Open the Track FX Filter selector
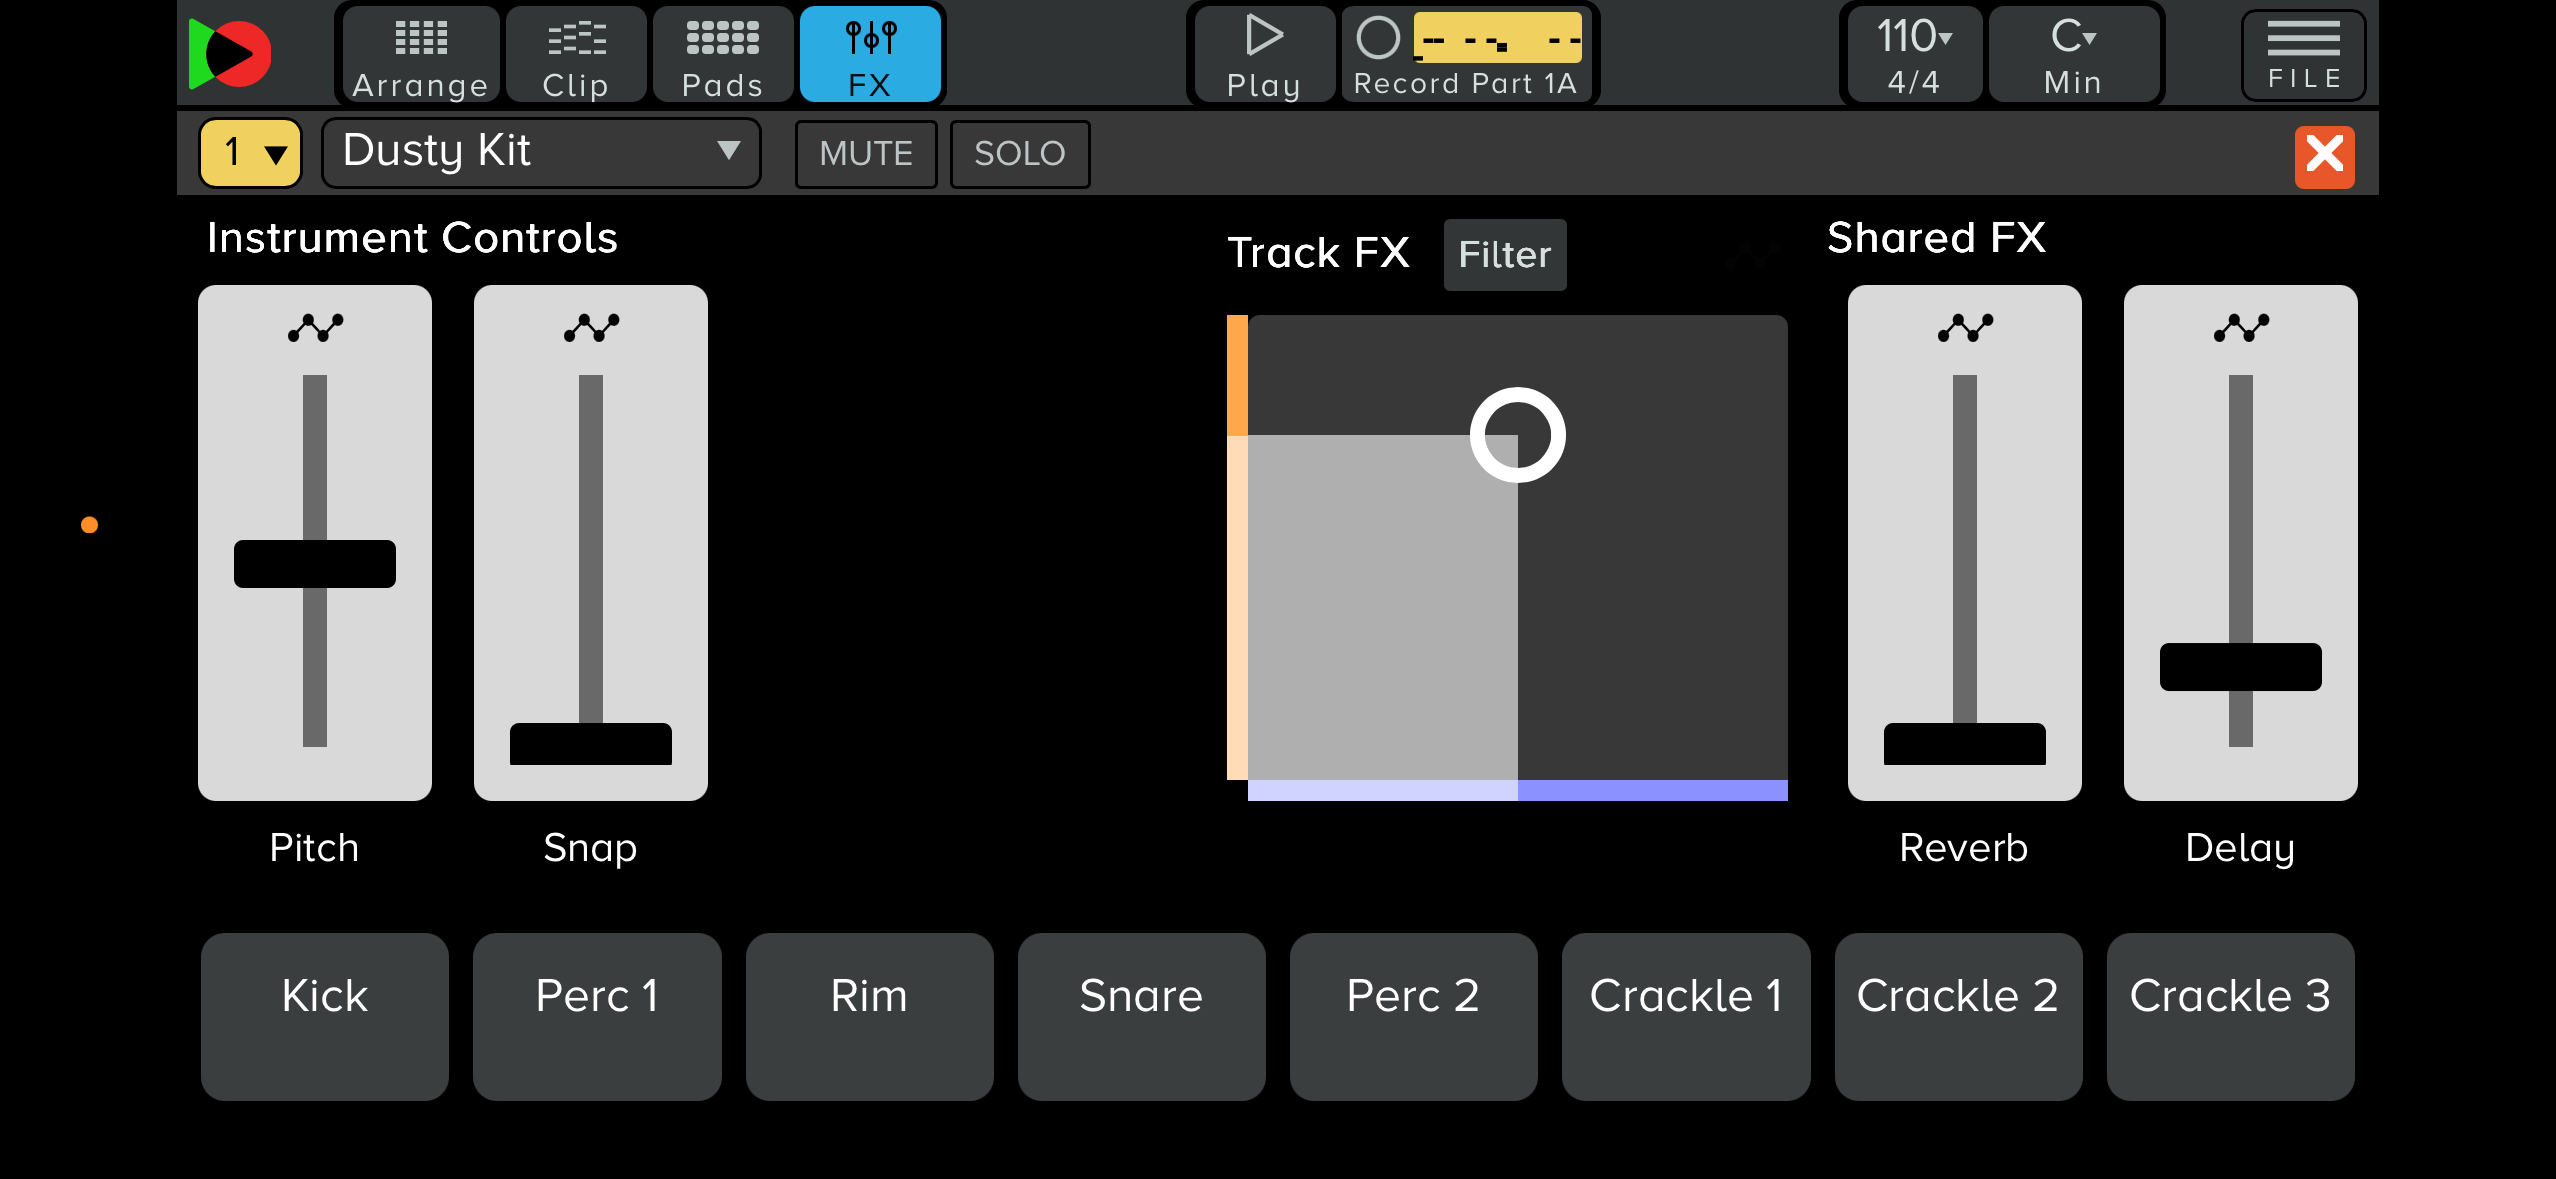The height and width of the screenshot is (1179, 2556). 1505,255
